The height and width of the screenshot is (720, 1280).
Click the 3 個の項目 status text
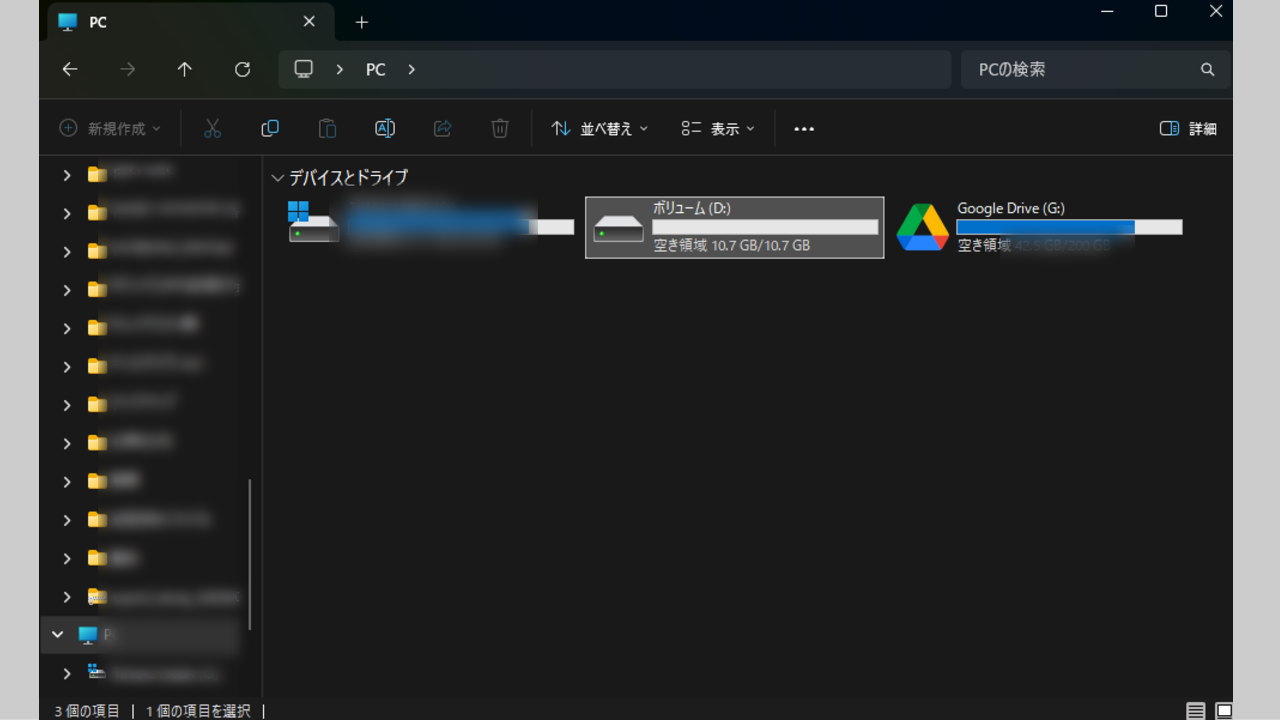pos(87,711)
